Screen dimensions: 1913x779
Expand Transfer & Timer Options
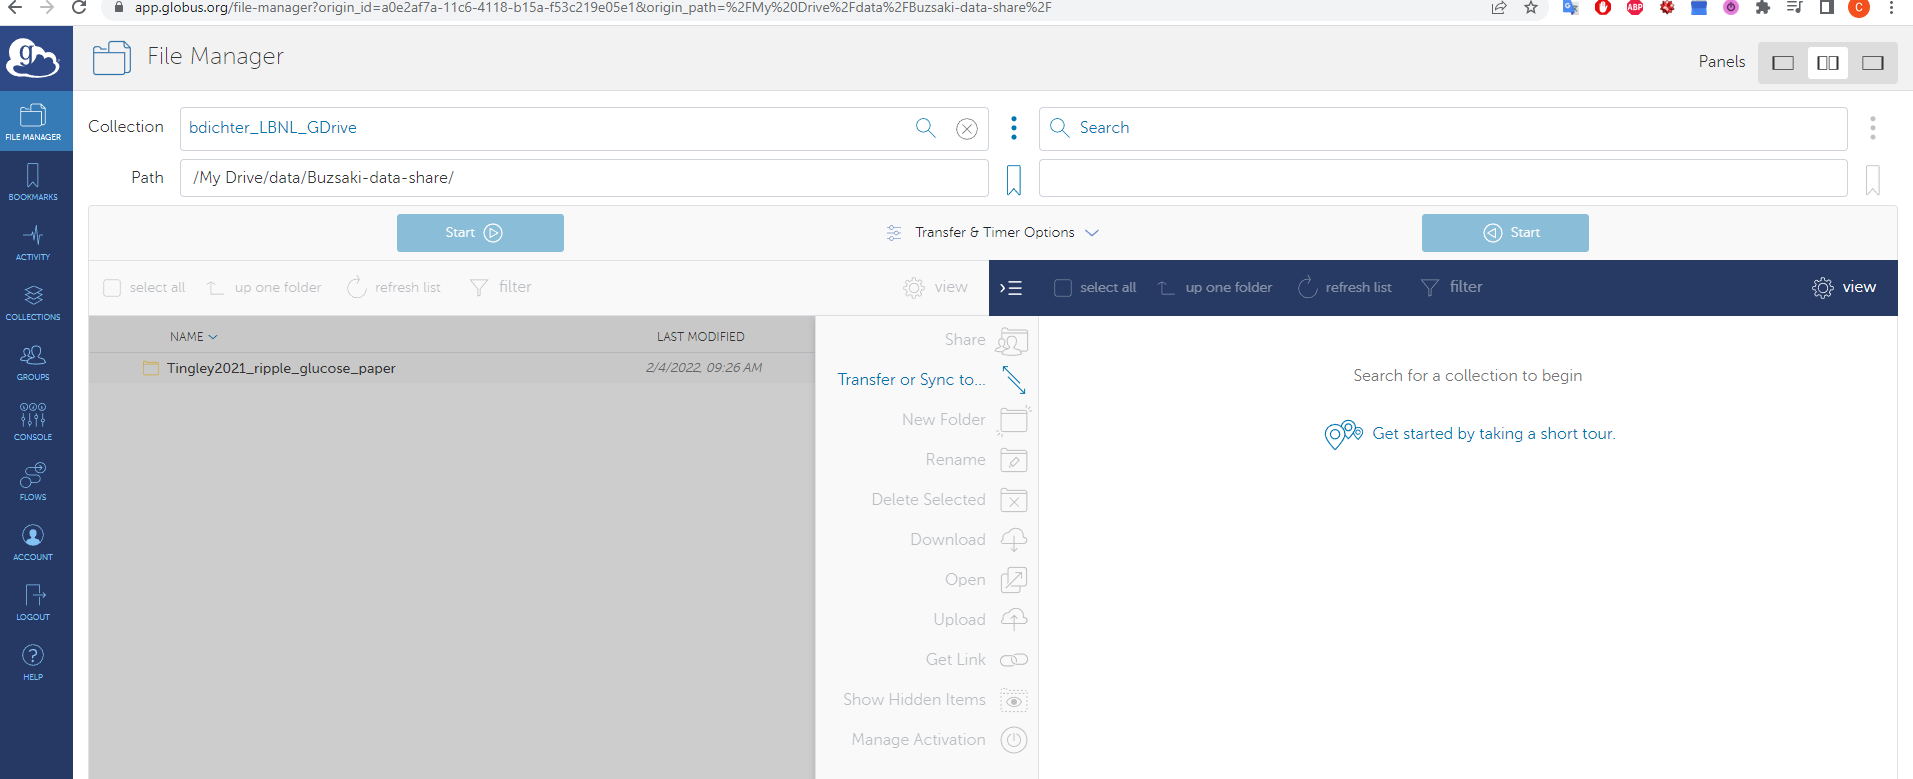[993, 233]
